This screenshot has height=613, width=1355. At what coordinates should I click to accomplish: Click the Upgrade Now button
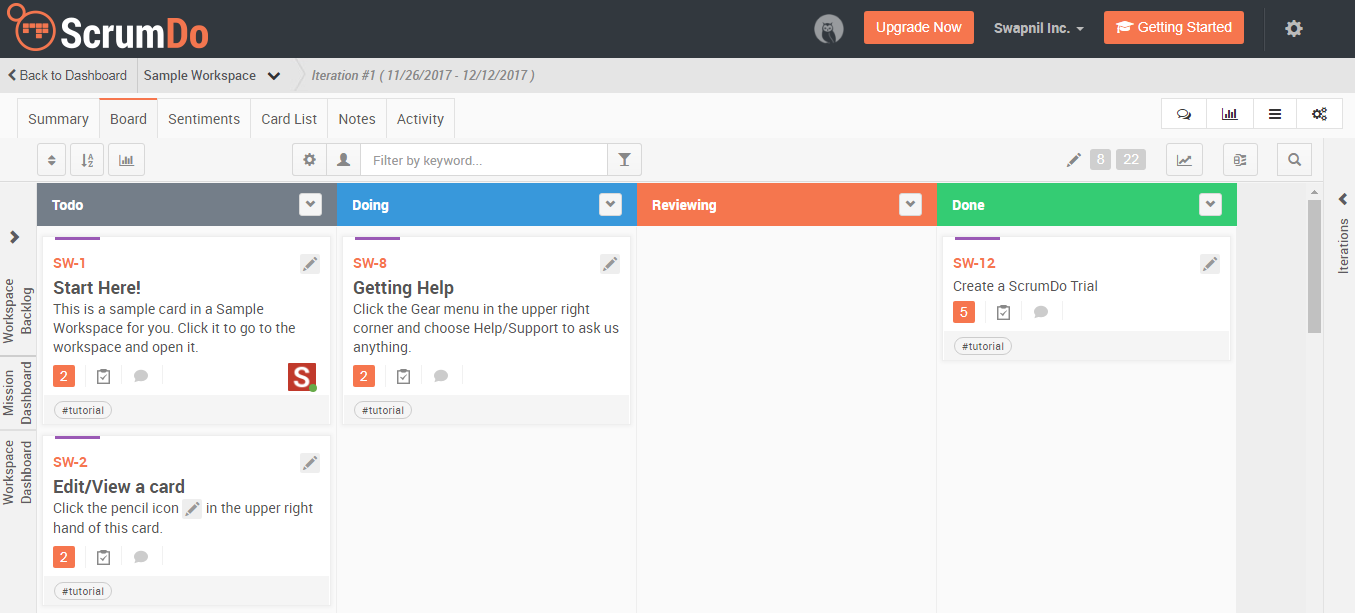[x=918, y=27]
